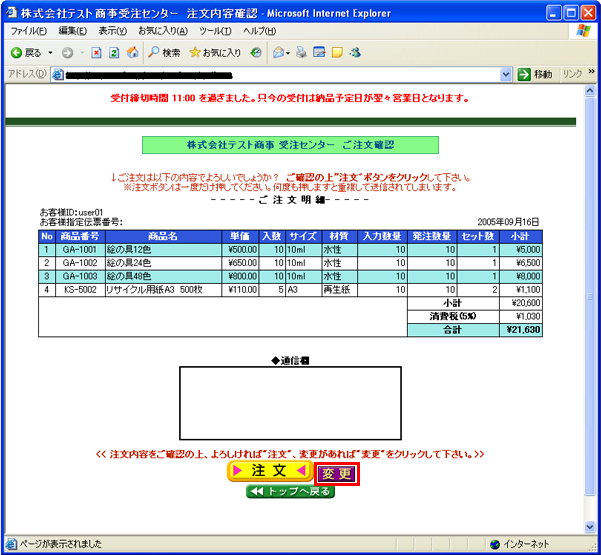Screen dimensions: 601x555
Task: Click the purple 変更 change button
Action: coord(336,474)
